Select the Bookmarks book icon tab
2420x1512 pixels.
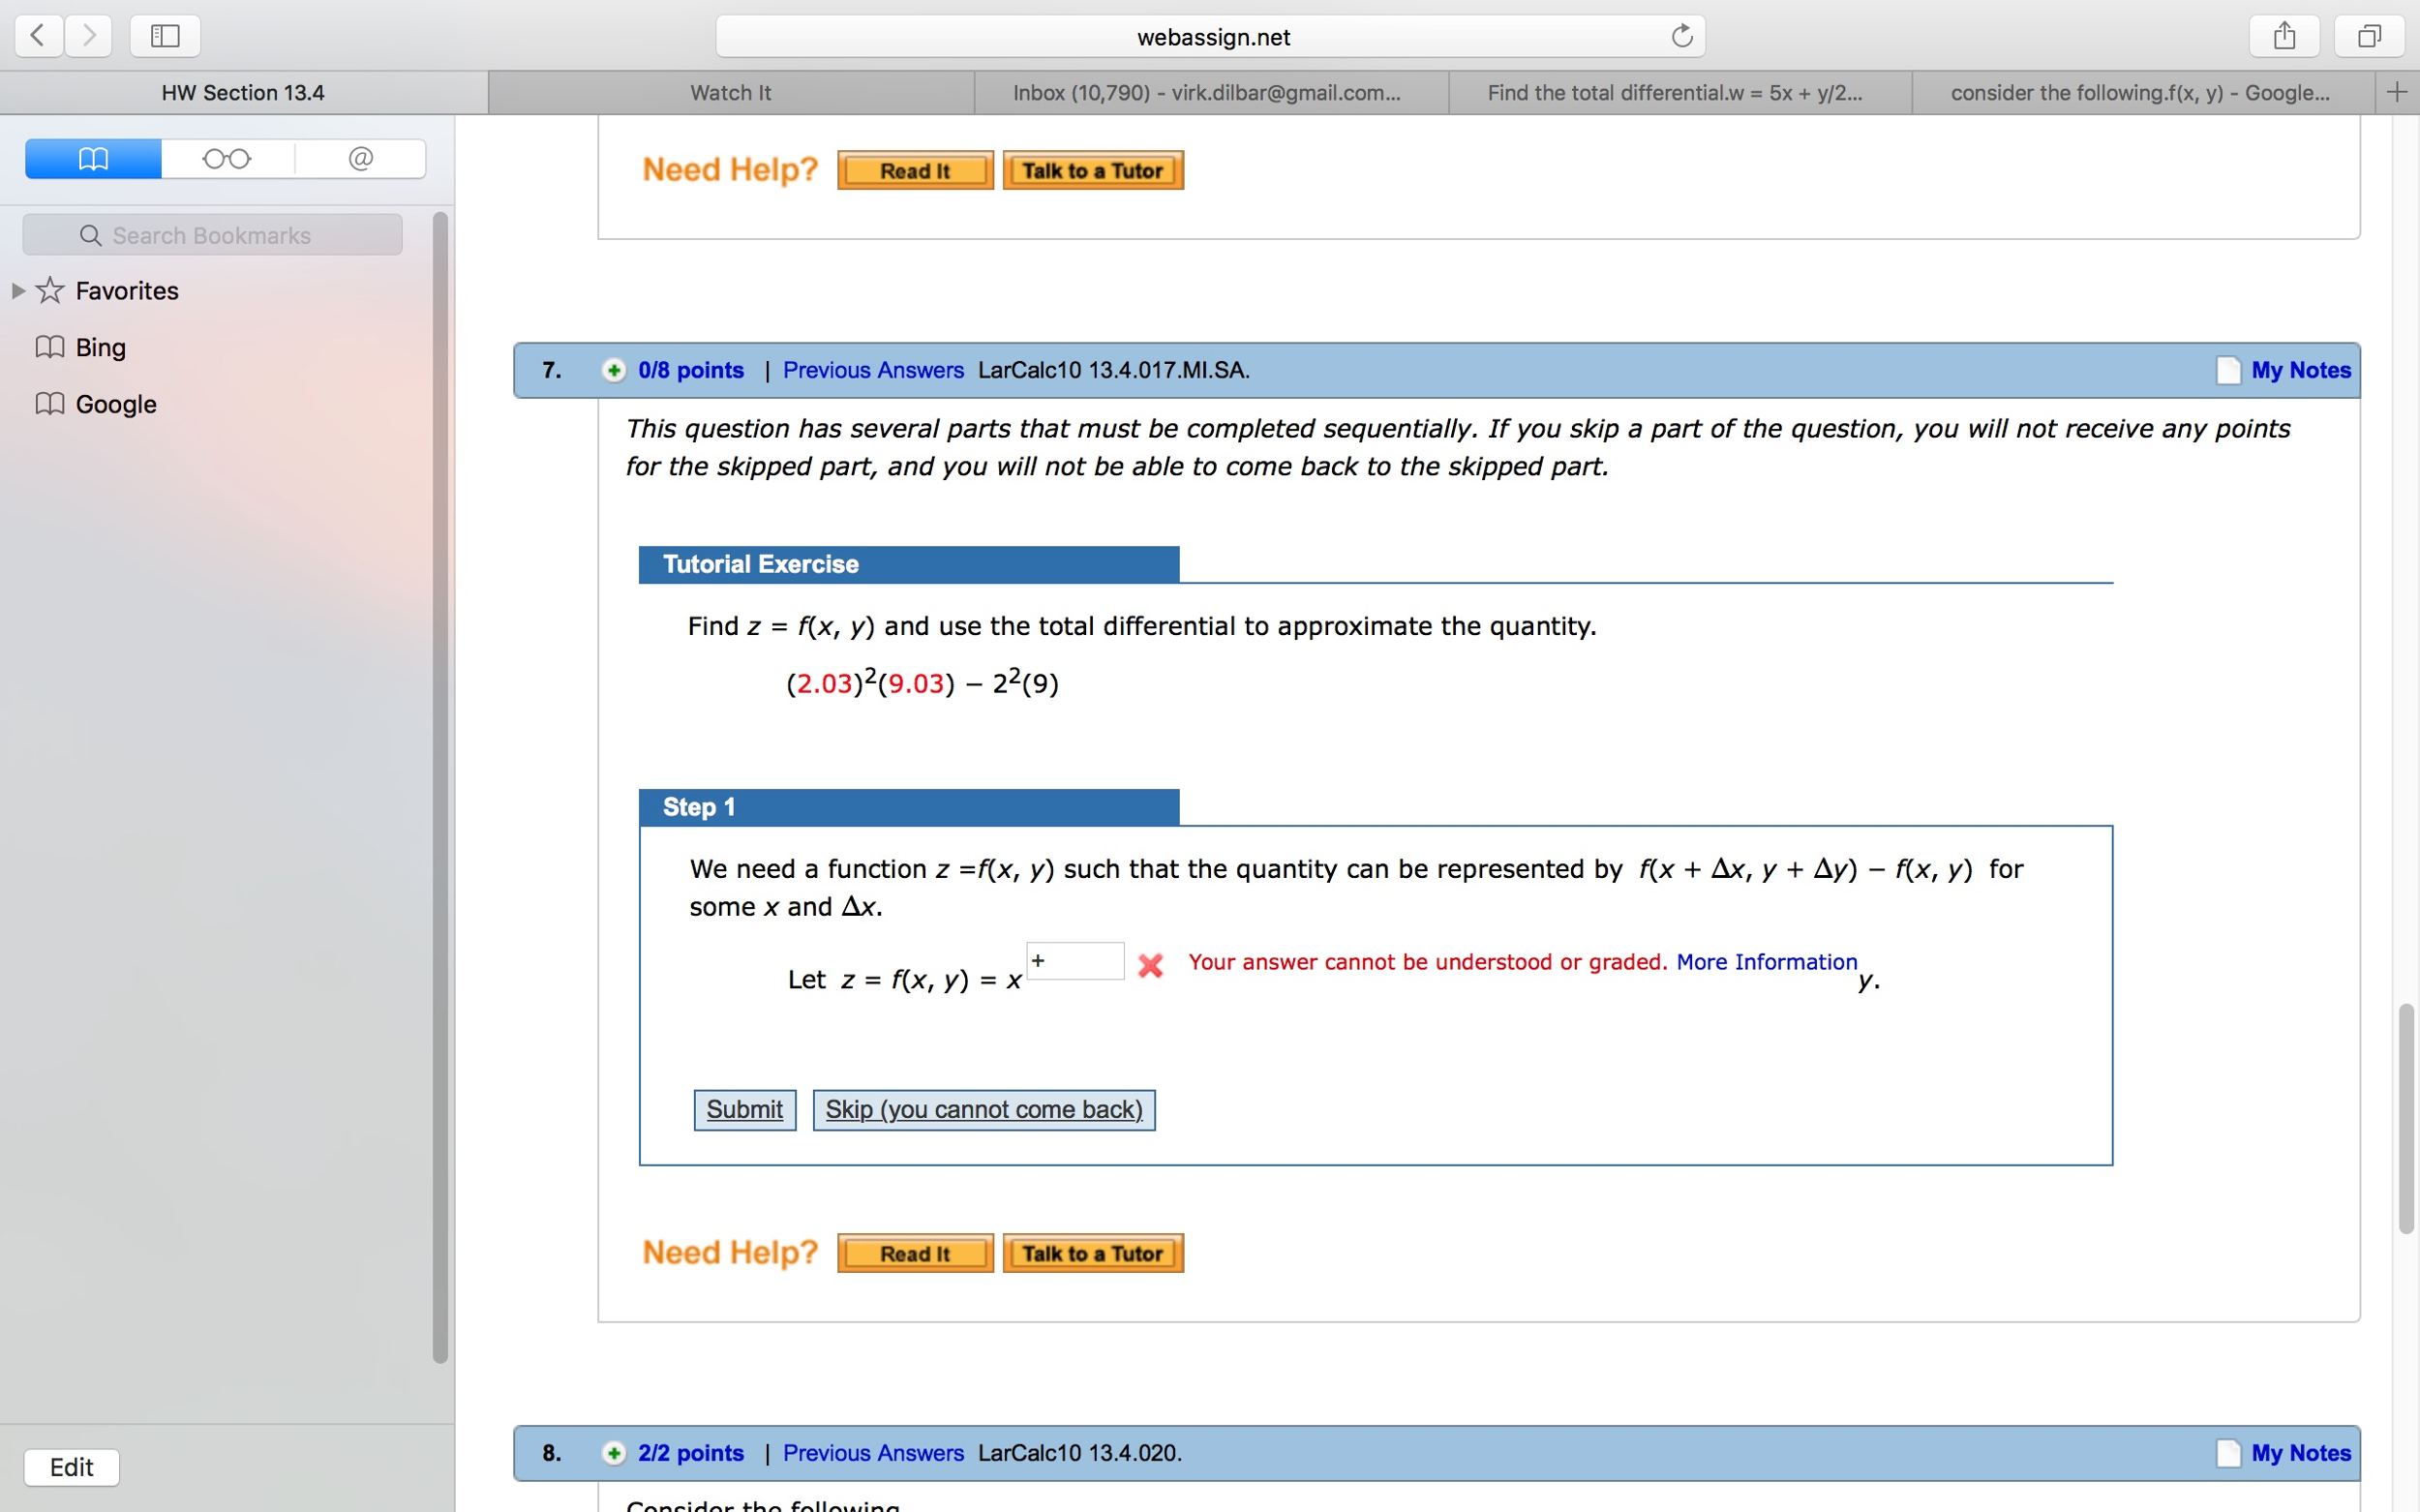click(x=93, y=158)
